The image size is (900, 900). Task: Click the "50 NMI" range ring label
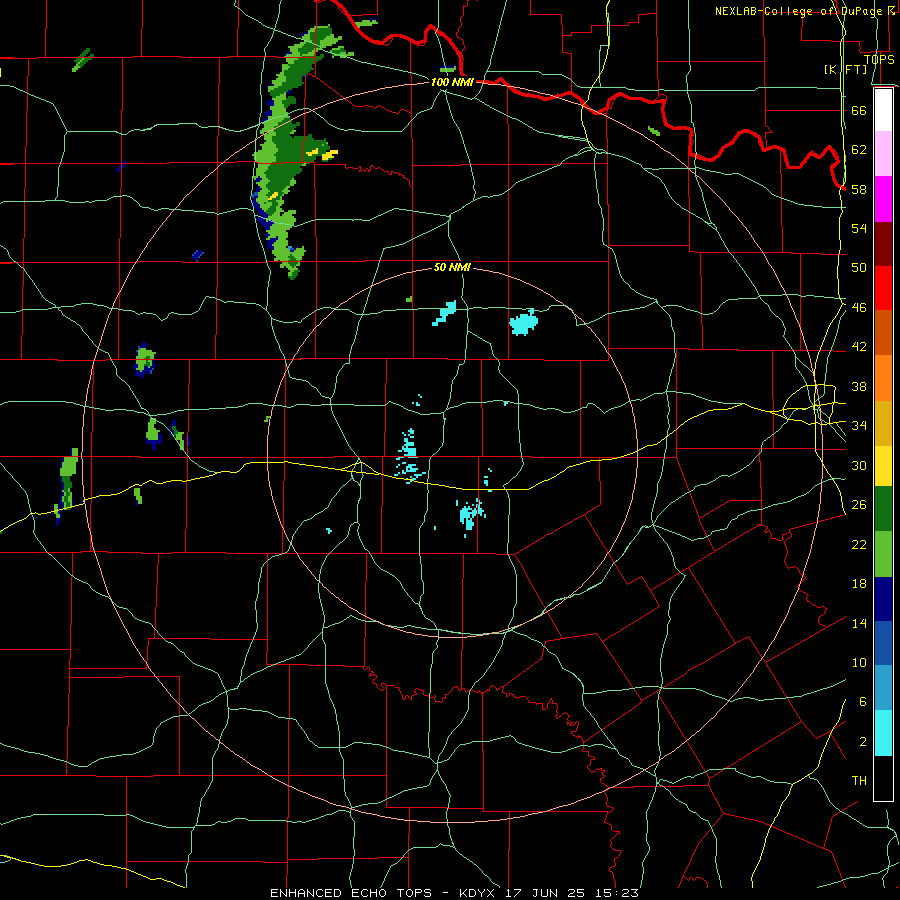[x=452, y=267]
